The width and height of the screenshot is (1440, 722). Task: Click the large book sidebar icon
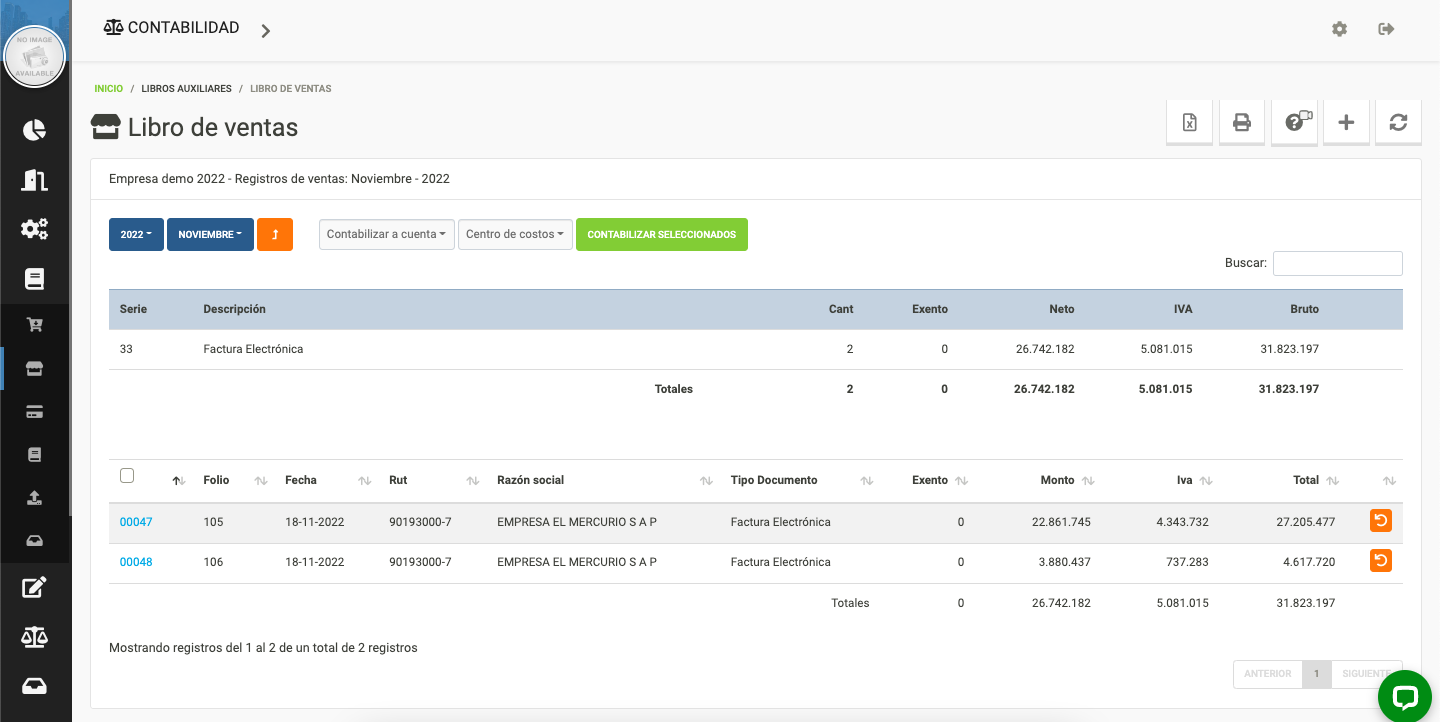(x=35, y=279)
